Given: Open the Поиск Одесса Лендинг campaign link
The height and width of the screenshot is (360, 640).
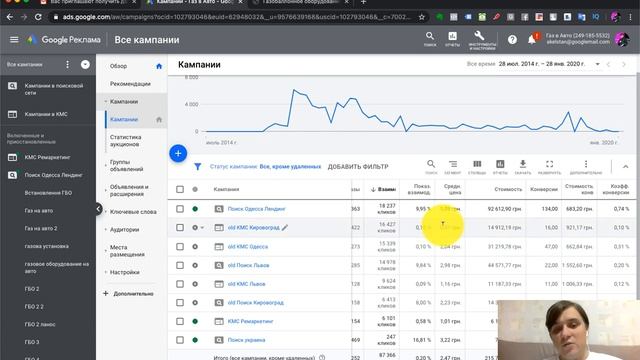Looking at the screenshot, I should click(x=256, y=209).
